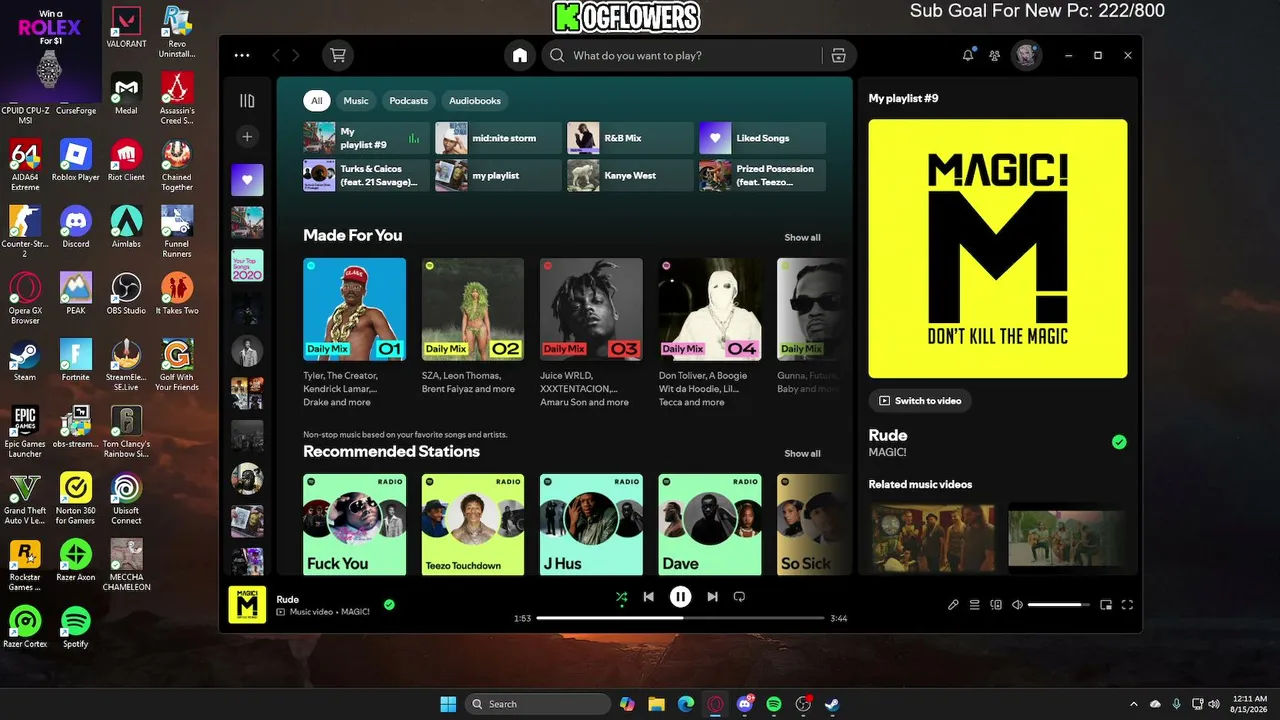The height and width of the screenshot is (720, 1280).
Task: Go to Spotify Home
Action: click(x=520, y=56)
